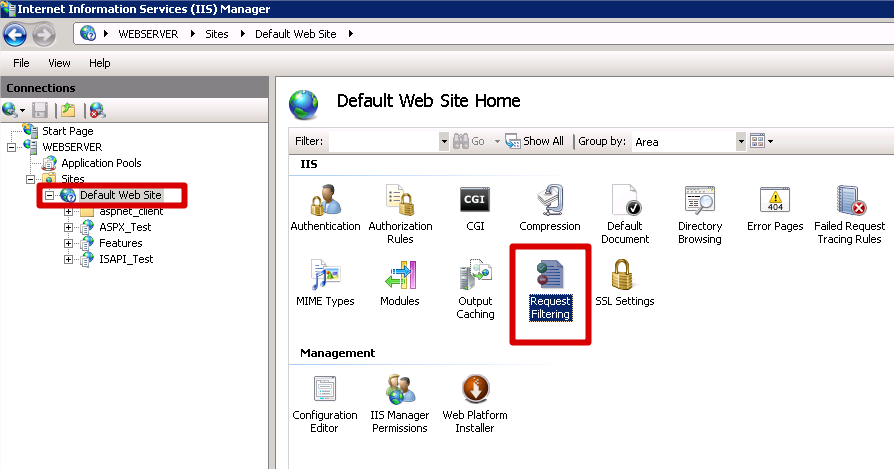The width and height of the screenshot is (894, 469).
Task: Click the globe icon in address bar
Action: (x=88, y=34)
